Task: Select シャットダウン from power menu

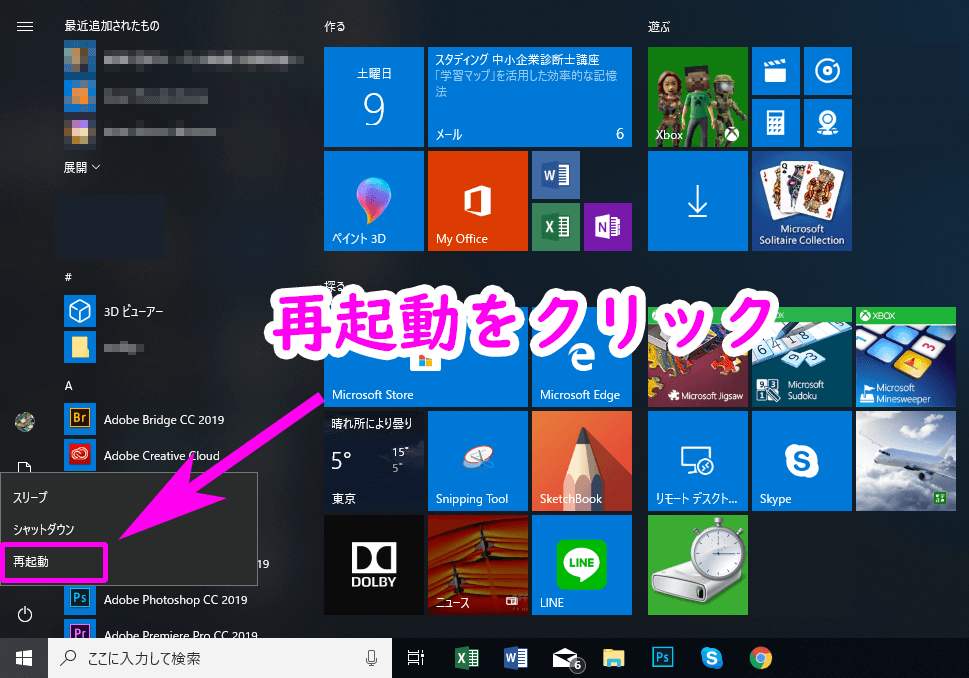Action: 129,530
